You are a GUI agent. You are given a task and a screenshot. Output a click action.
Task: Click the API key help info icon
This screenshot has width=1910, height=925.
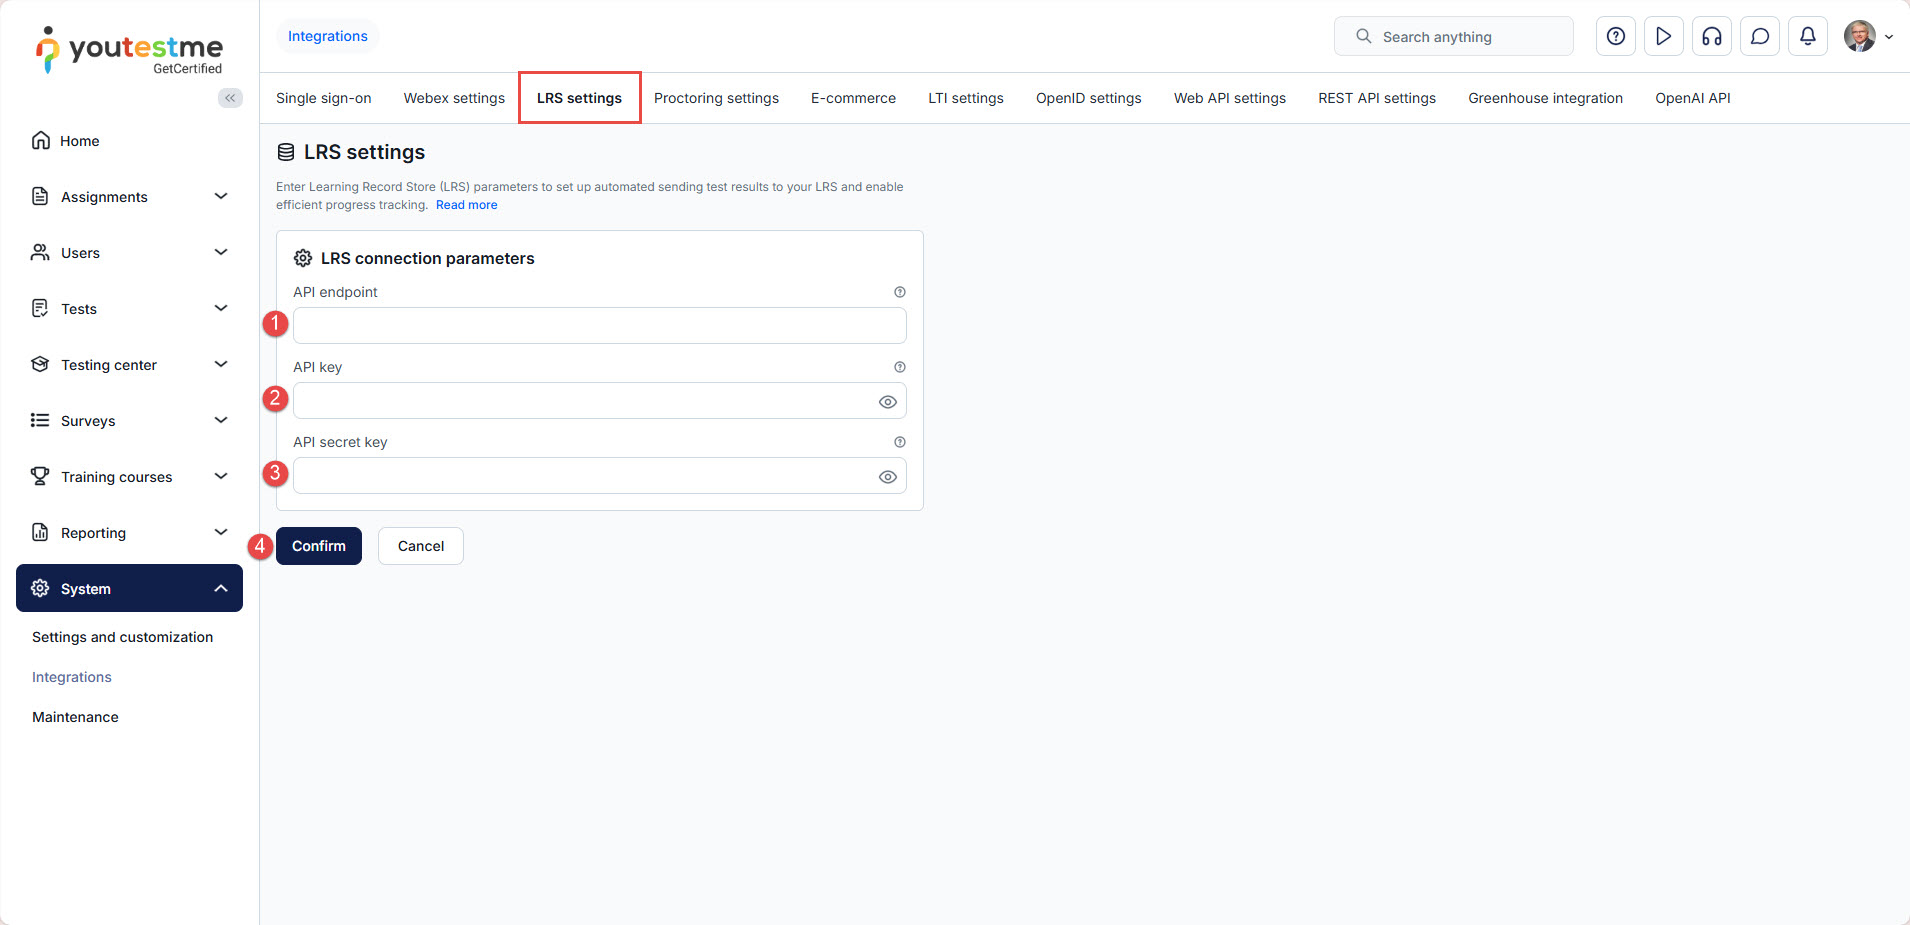[x=899, y=367]
